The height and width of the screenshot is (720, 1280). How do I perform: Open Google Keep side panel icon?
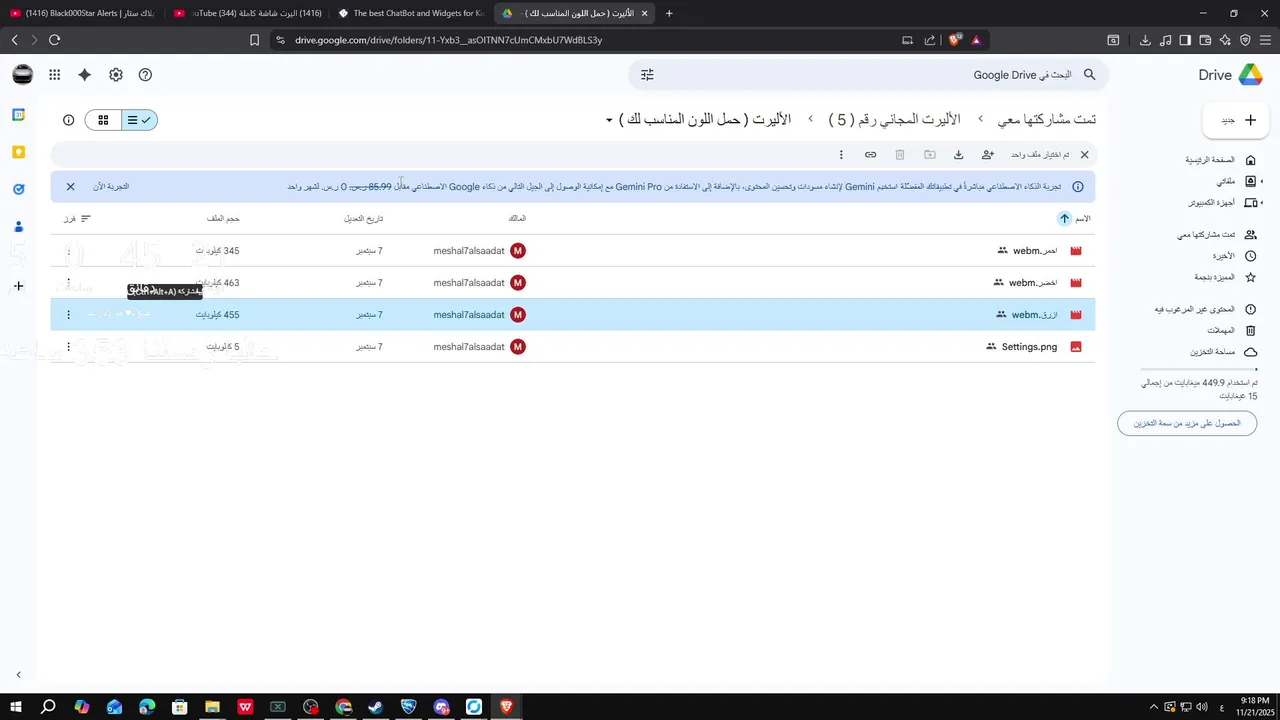[x=18, y=152]
